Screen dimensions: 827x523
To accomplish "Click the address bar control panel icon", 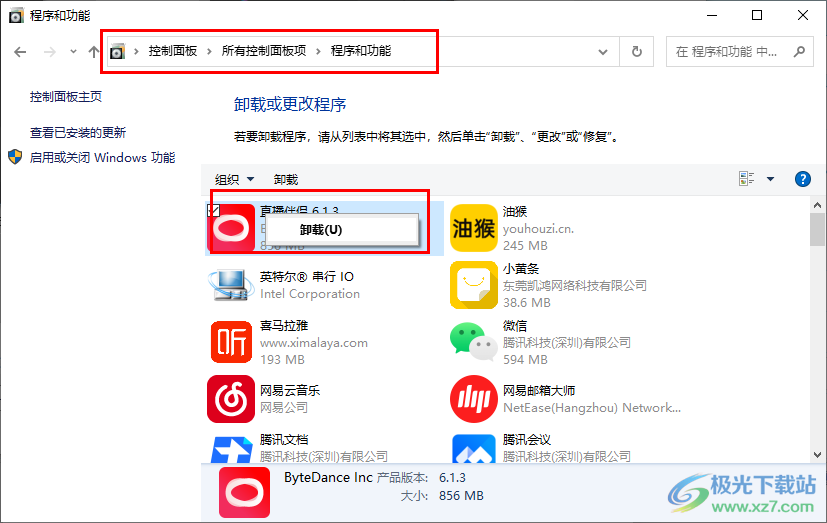I will point(117,52).
